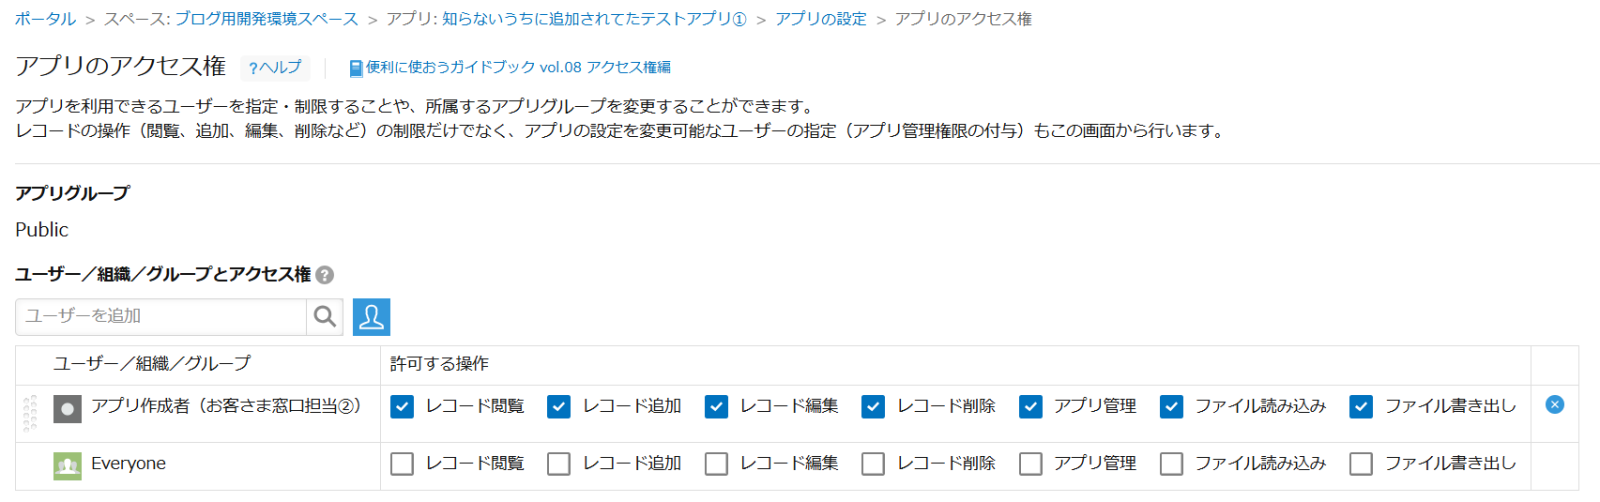Uncheck ファイル読み込み for アプリ作成者
1600x502 pixels.
coord(1172,407)
